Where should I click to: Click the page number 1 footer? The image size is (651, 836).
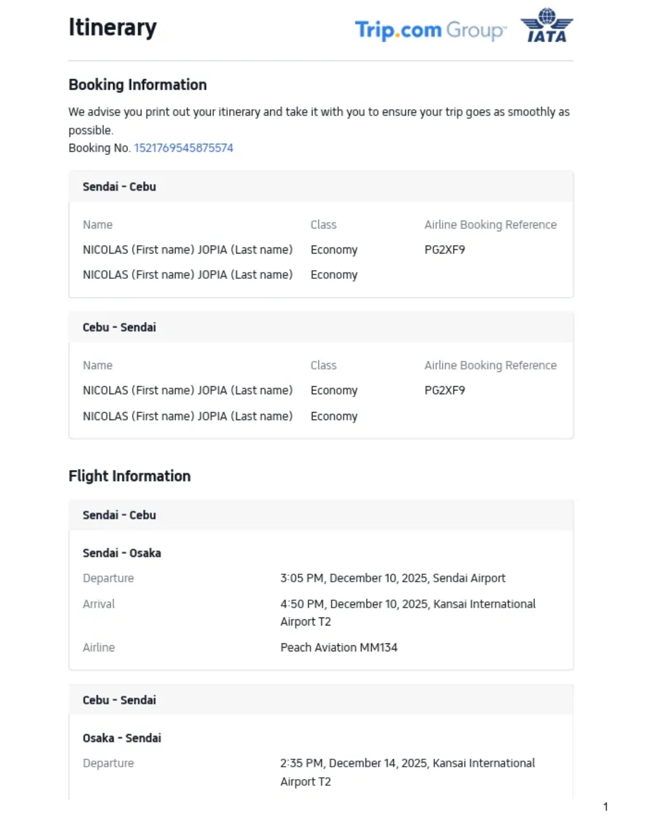click(605, 806)
